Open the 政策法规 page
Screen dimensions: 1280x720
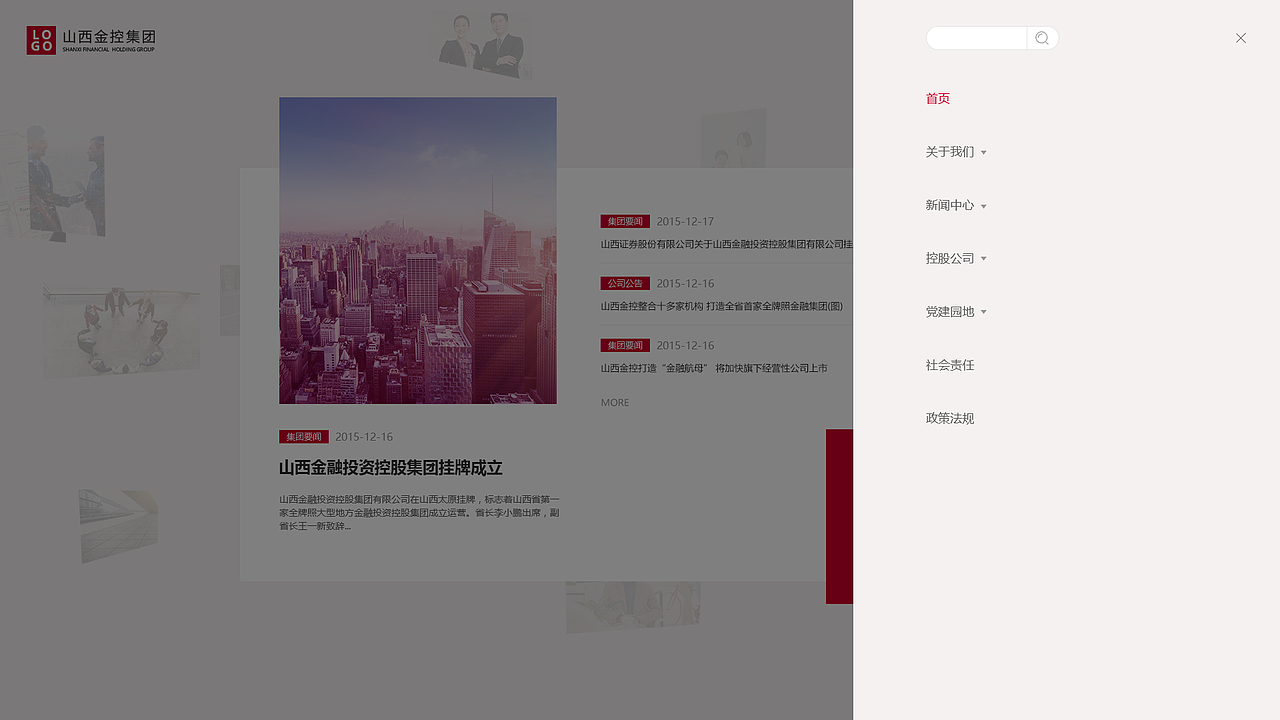point(950,418)
